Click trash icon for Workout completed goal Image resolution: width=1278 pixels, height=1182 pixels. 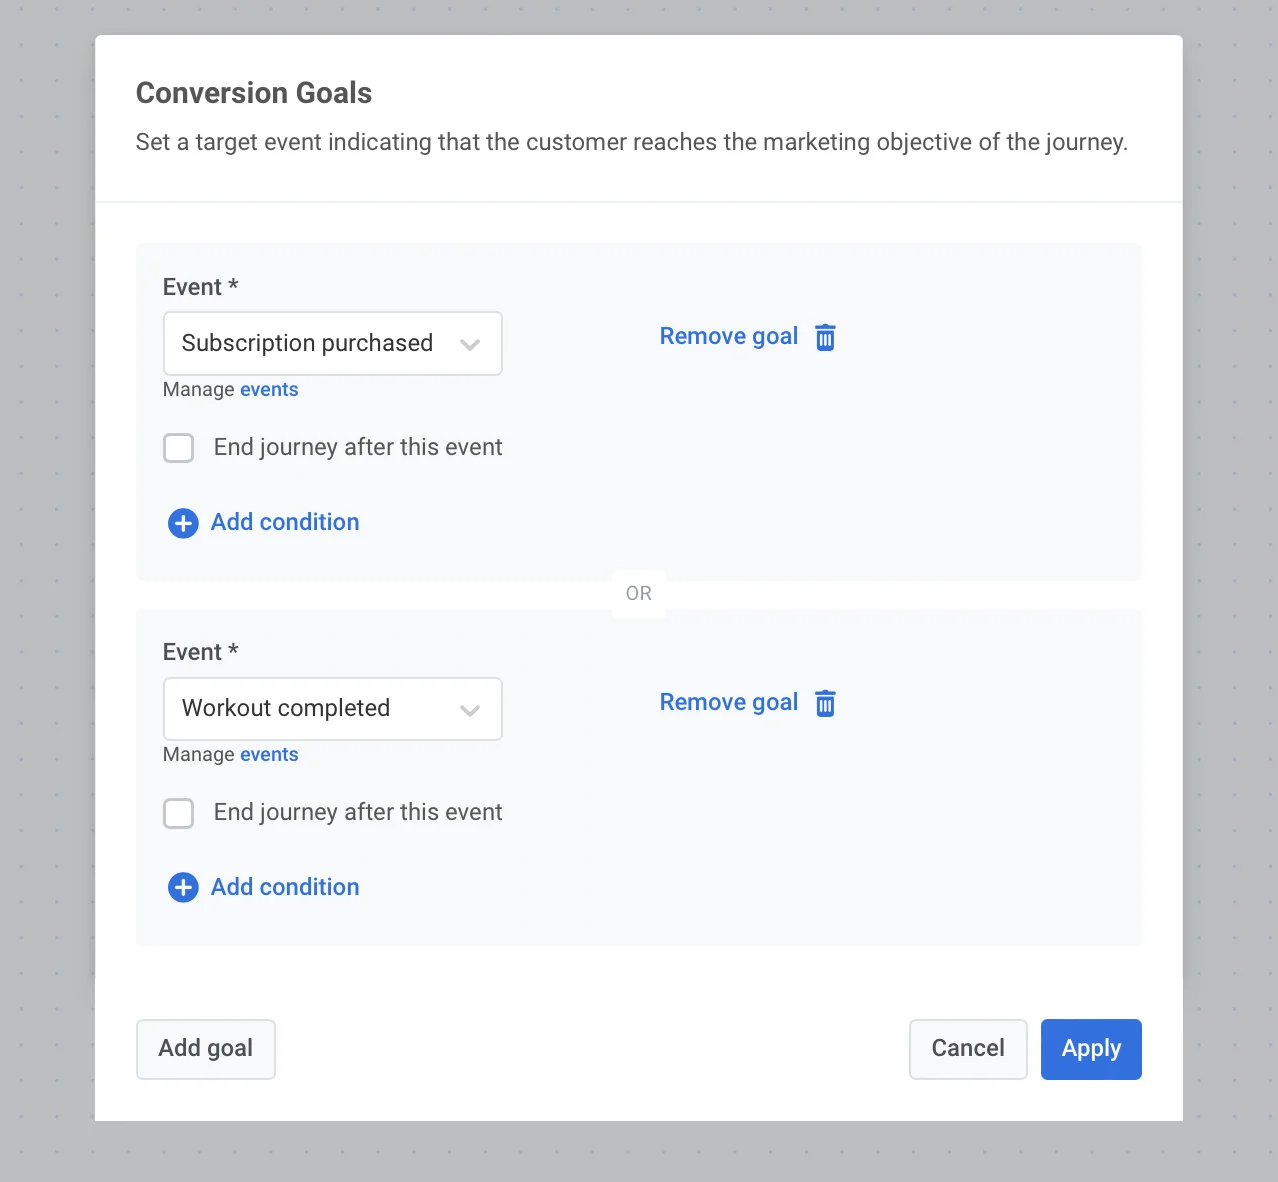[825, 703]
